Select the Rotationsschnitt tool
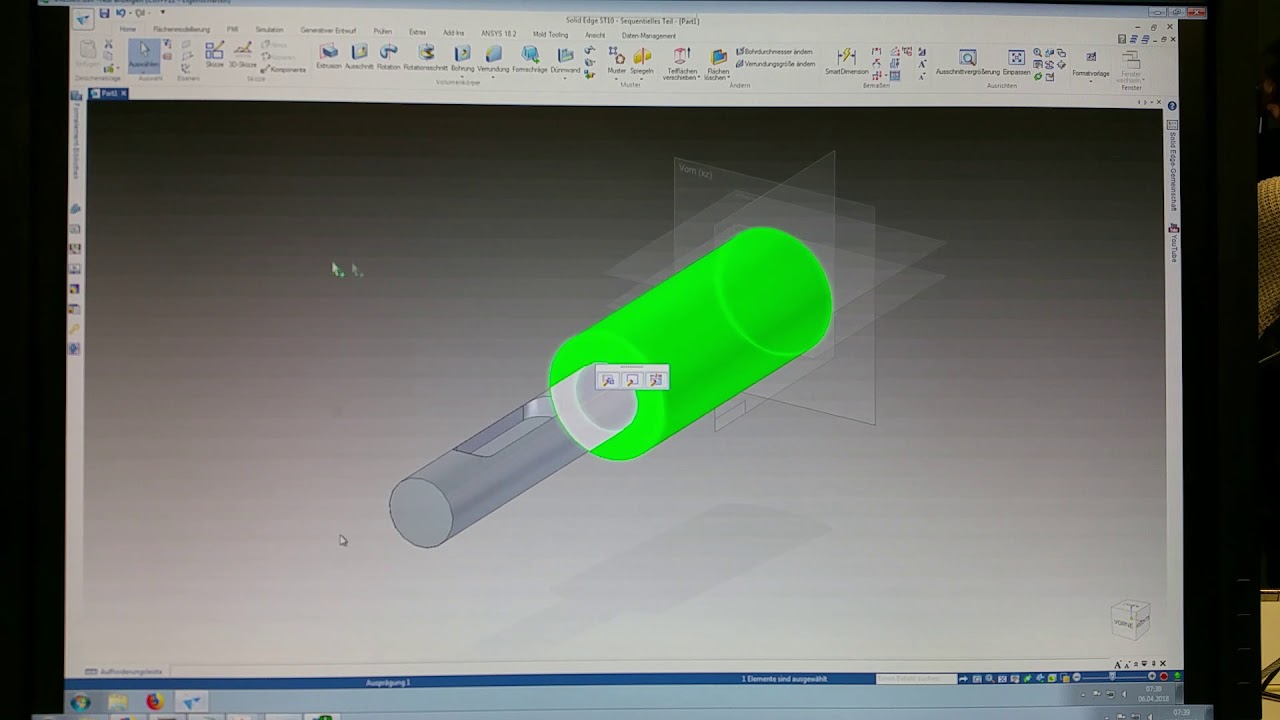Viewport: 1280px width, 720px height. point(426,58)
